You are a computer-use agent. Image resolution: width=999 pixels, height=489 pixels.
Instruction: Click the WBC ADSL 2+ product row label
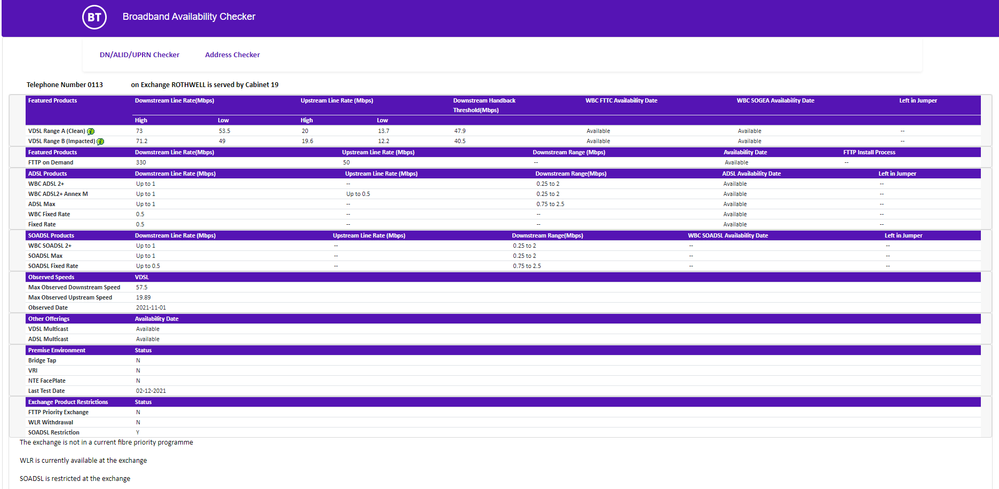click(x=47, y=183)
